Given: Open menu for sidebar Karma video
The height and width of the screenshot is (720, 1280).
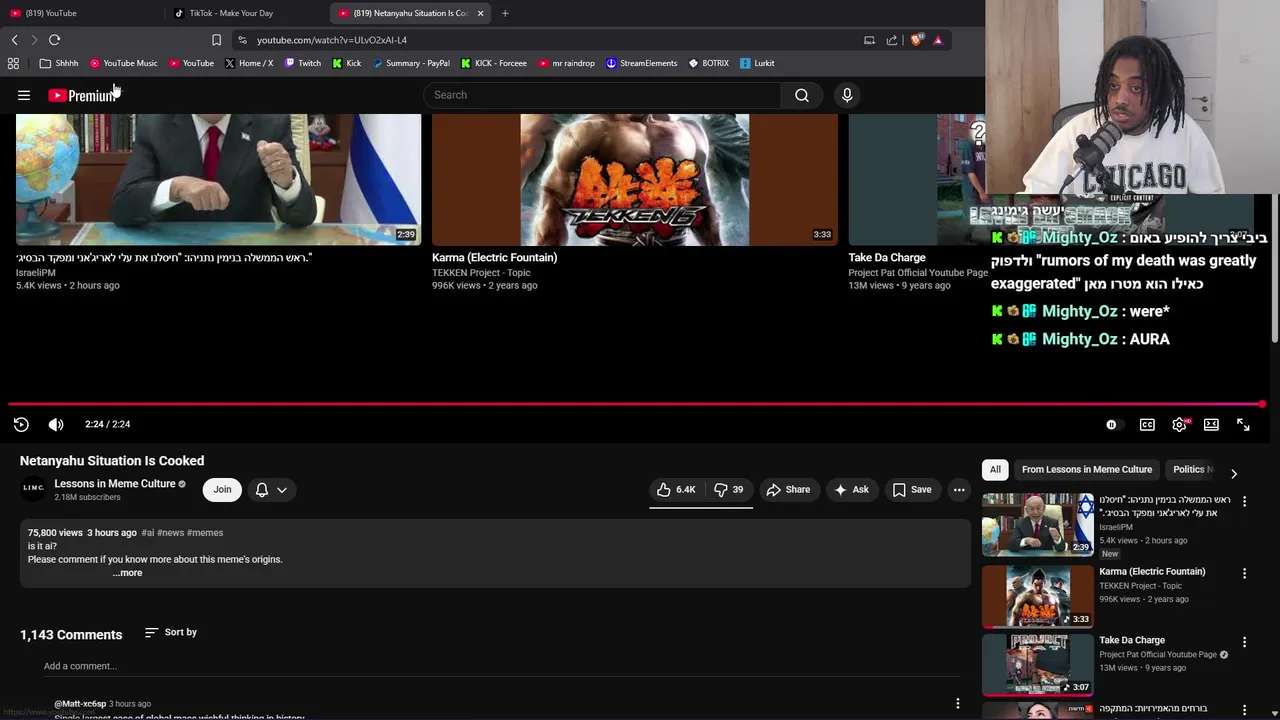Looking at the screenshot, I should tap(1244, 573).
